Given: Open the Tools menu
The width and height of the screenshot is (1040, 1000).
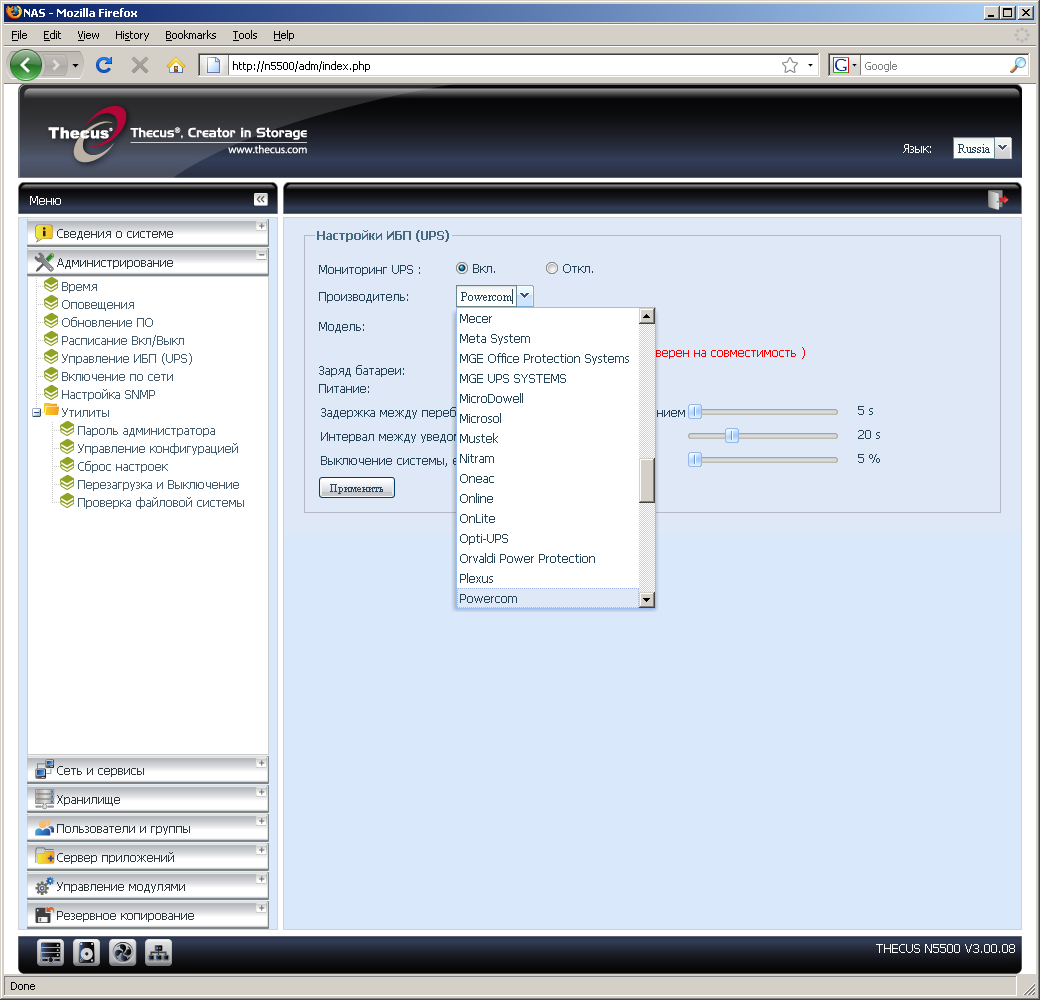Looking at the screenshot, I should point(245,35).
